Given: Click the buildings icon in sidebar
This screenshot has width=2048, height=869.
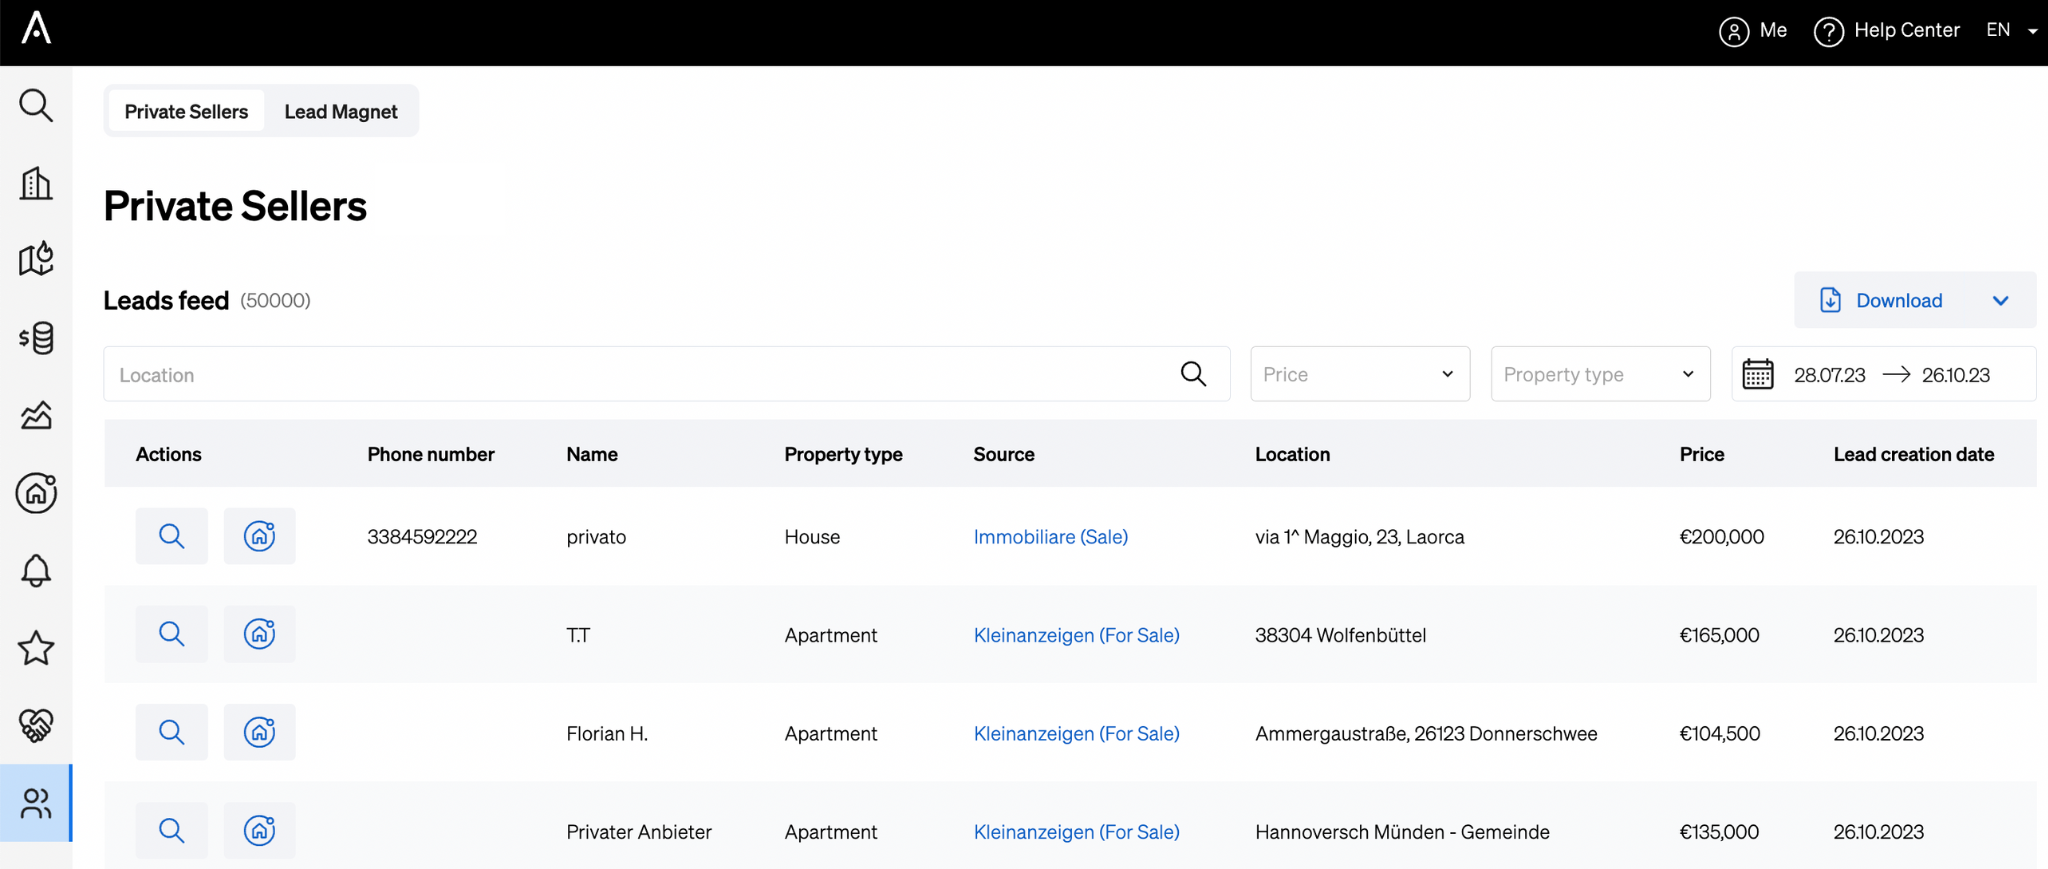Looking at the screenshot, I should 36,183.
